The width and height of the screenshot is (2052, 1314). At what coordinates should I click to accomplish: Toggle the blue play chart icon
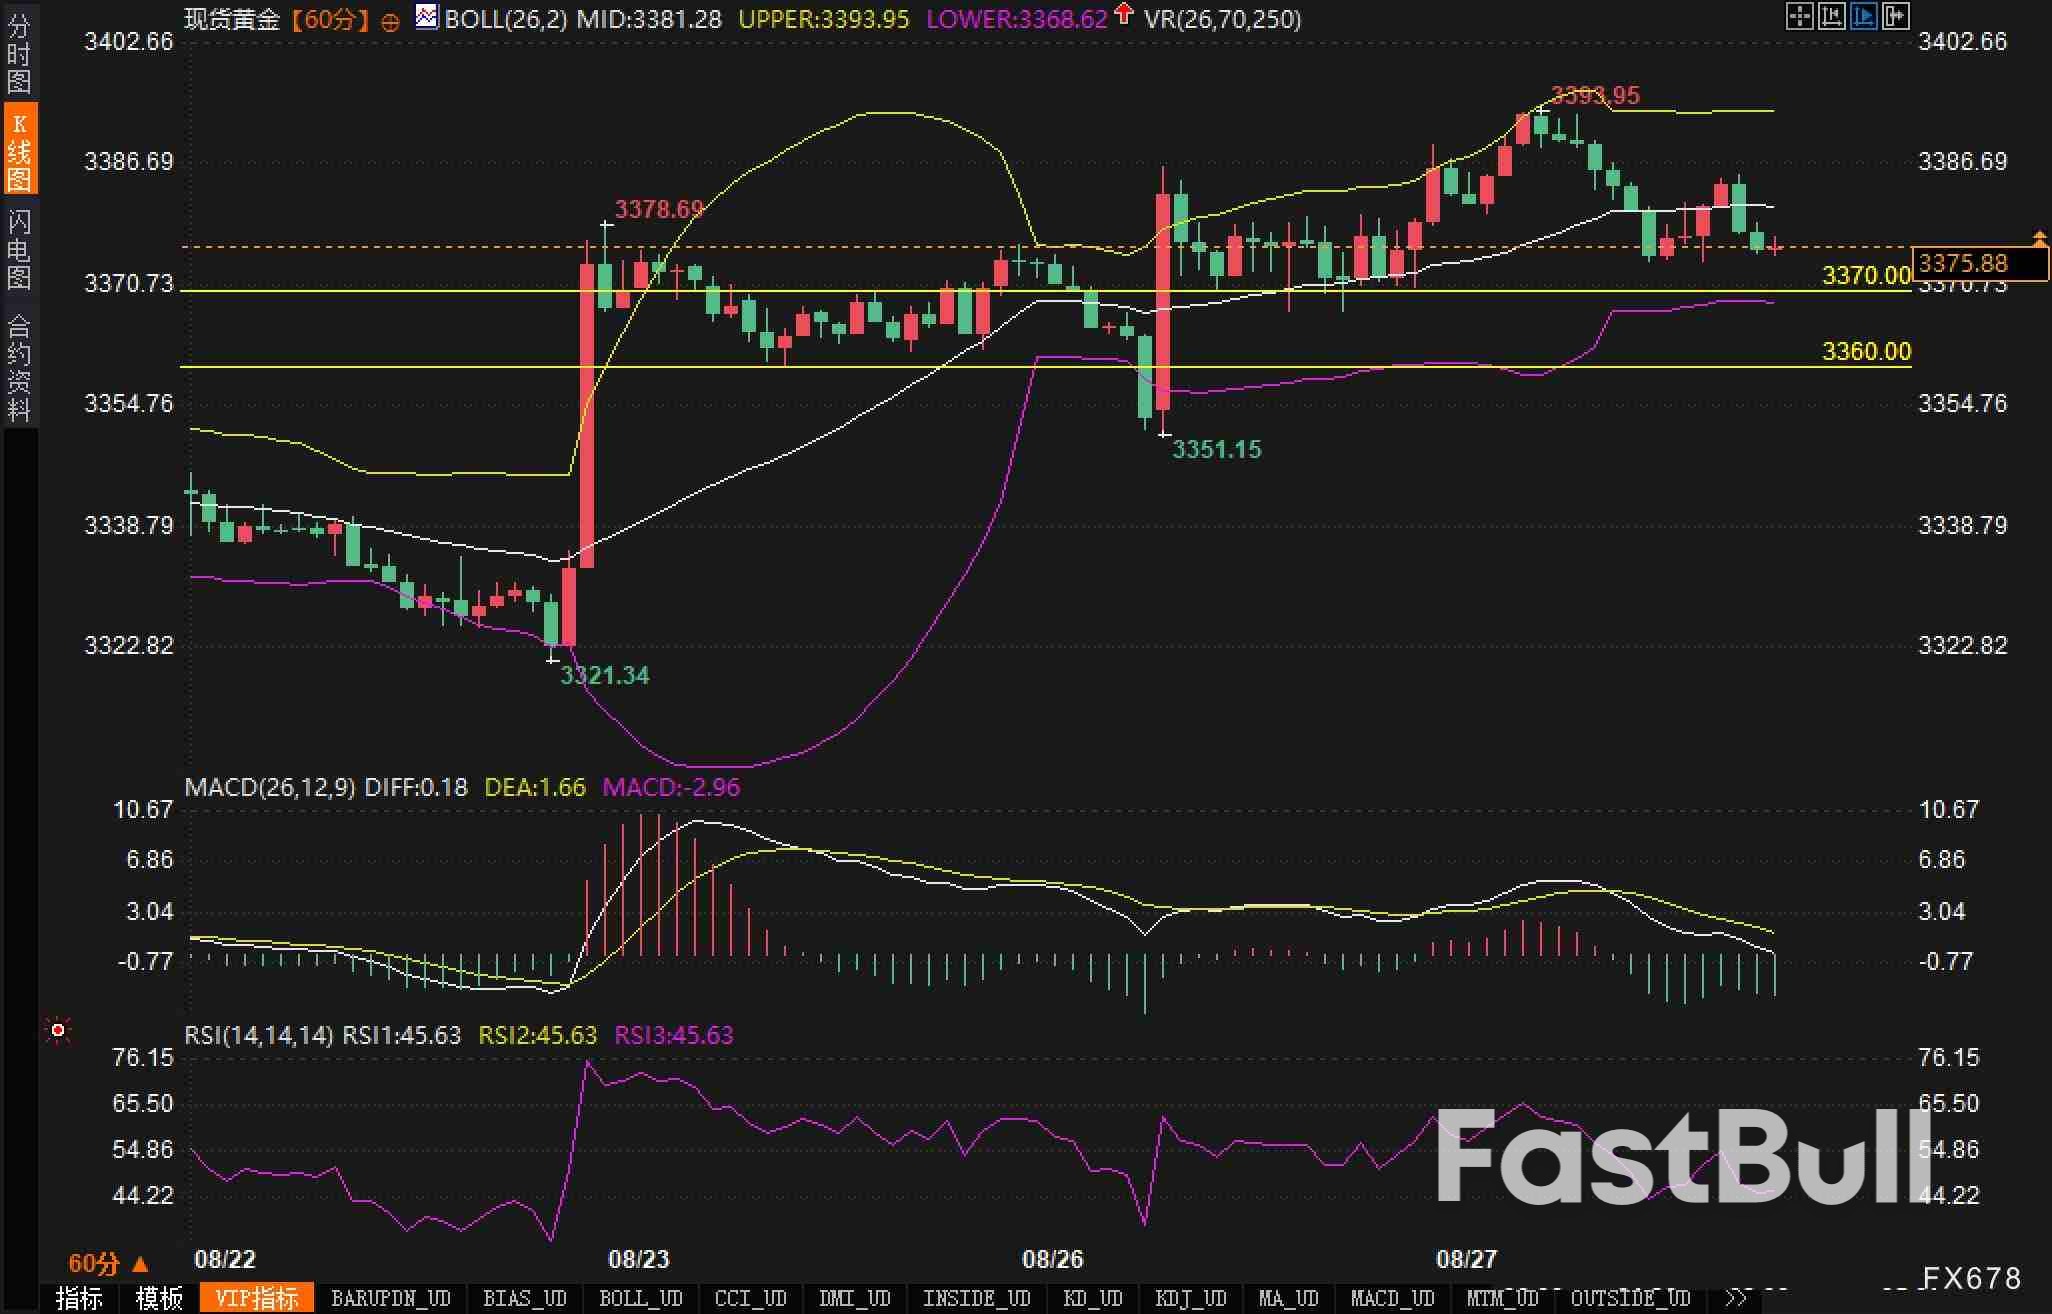click(x=1863, y=16)
